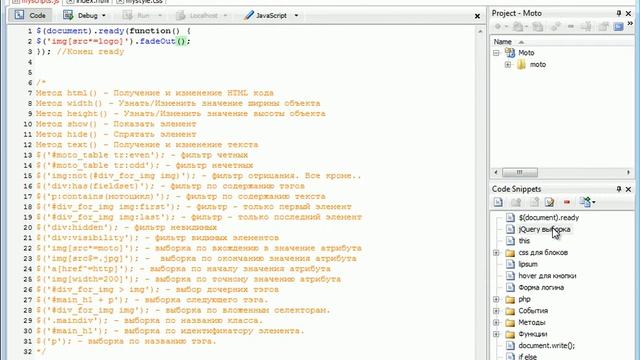Click the blue folder icon in Project toolbar
Viewport: 640px width, 360px height.
[619, 27]
